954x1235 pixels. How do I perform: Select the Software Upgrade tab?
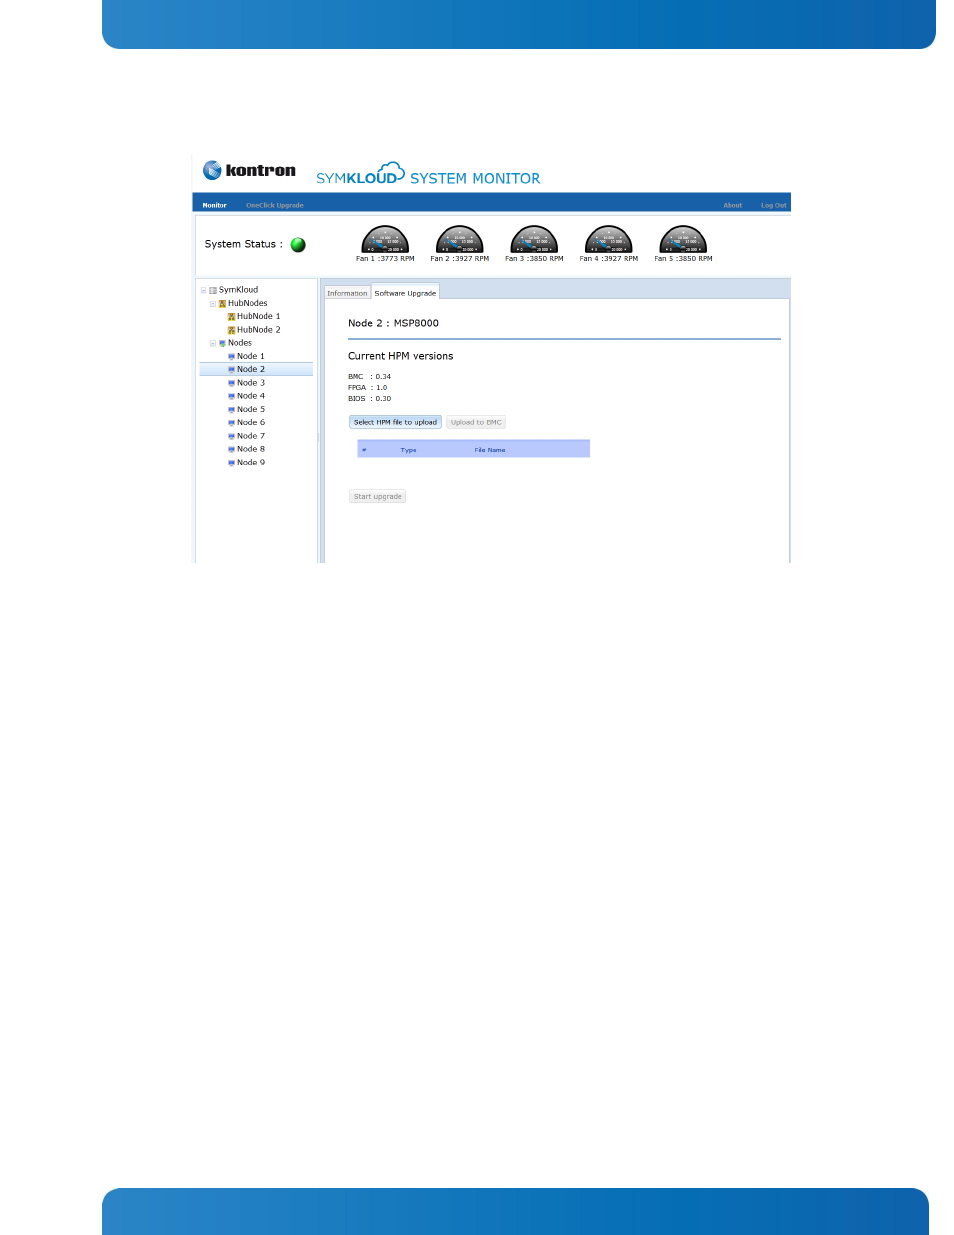click(x=405, y=293)
